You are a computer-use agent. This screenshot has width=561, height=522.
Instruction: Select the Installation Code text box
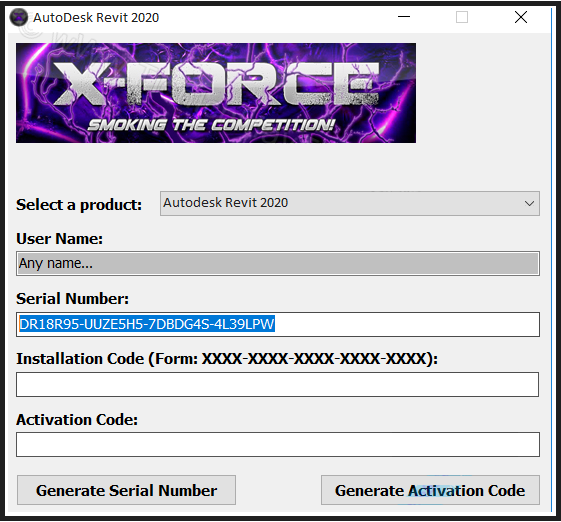(277, 385)
